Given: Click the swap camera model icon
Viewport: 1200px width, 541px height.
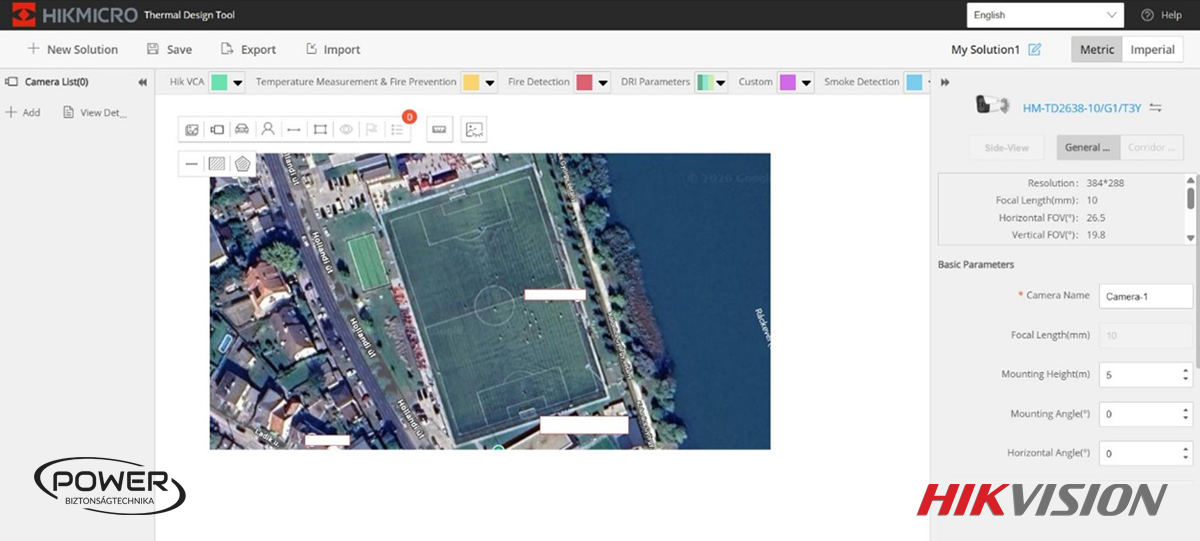Looking at the screenshot, I should coord(1157,107).
